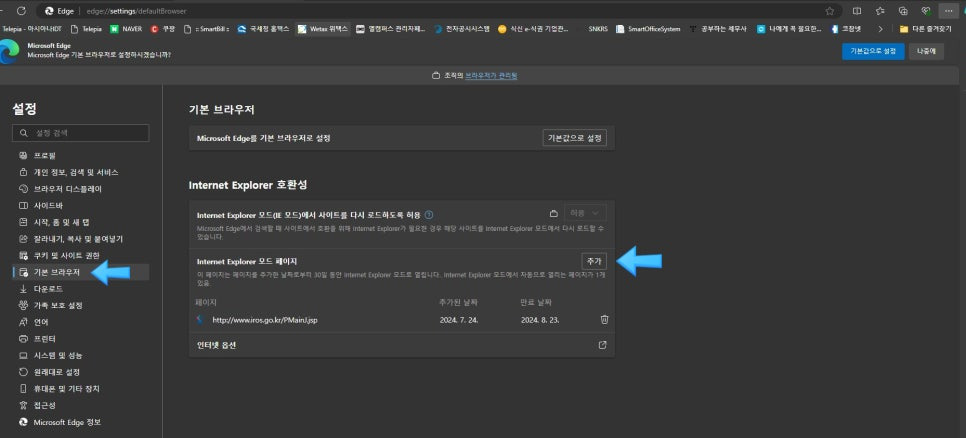Open the 쿠팡 bookmark
The width and height of the screenshot is (966, 438).
tap(163, 28)
